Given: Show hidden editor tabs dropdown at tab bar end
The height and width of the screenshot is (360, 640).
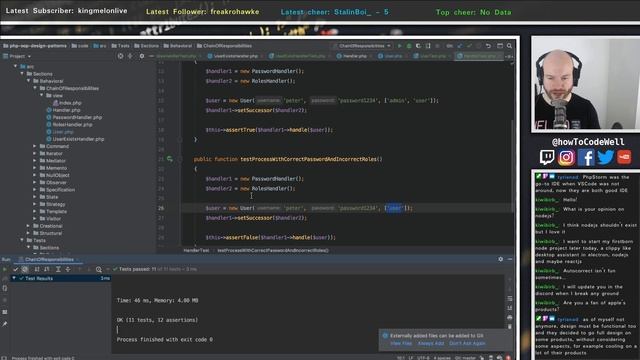Looking at the screenshot, I should point(508,56).
